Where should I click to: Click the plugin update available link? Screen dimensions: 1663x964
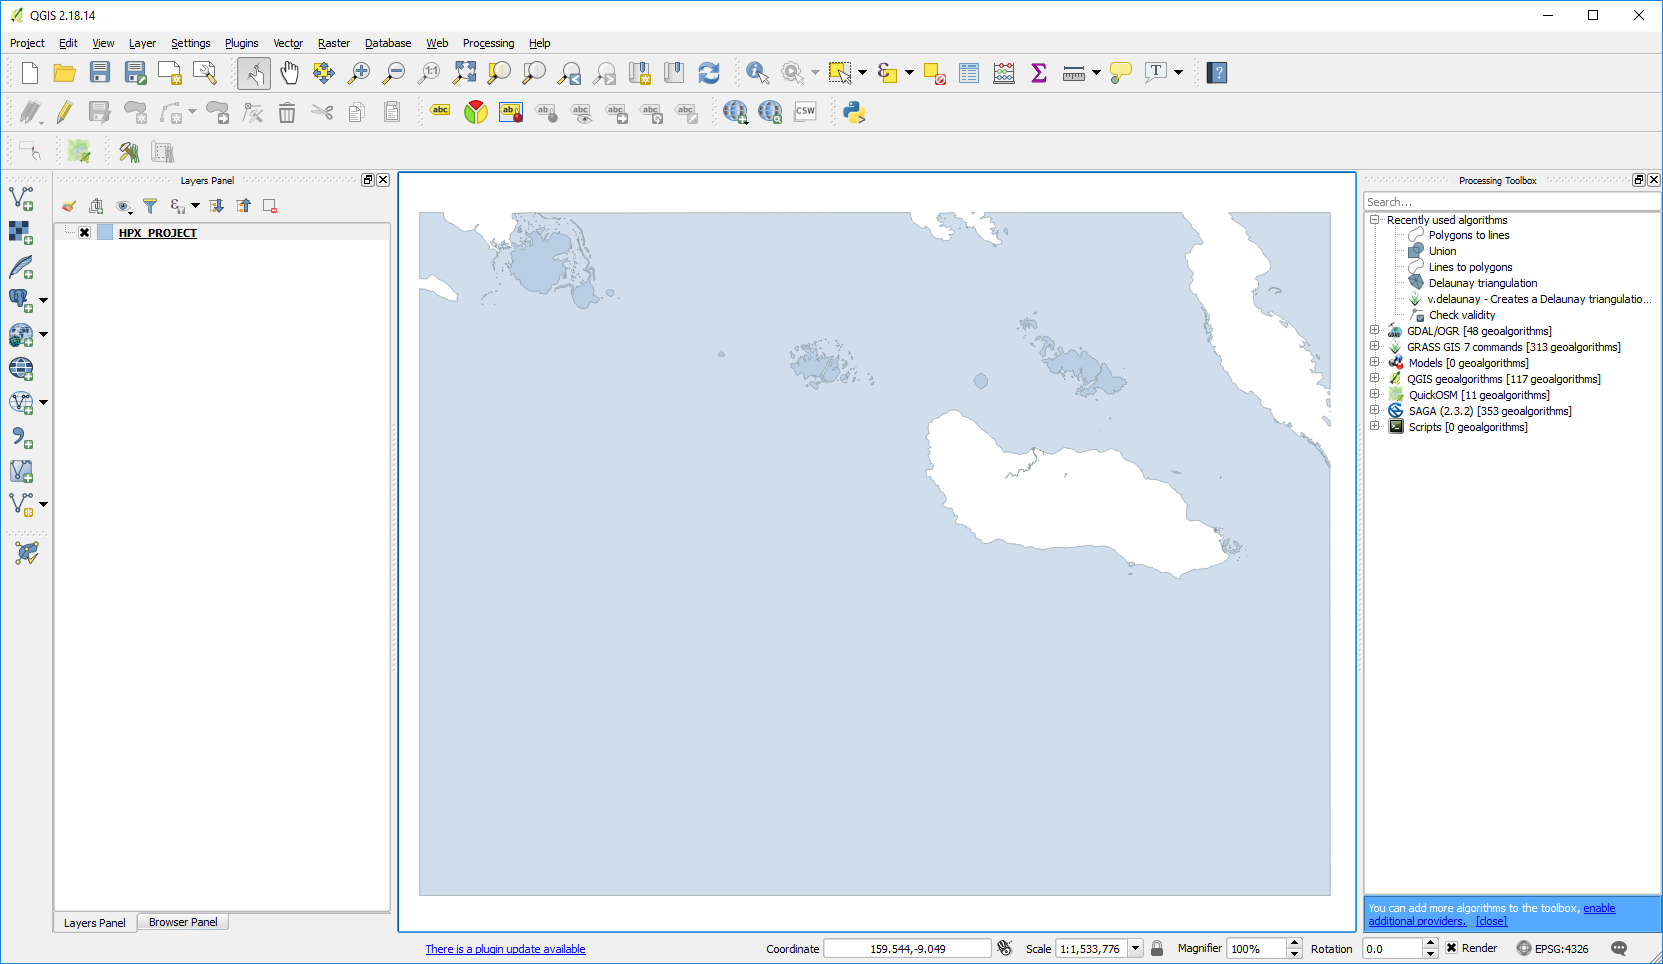[x=505, y=949]
